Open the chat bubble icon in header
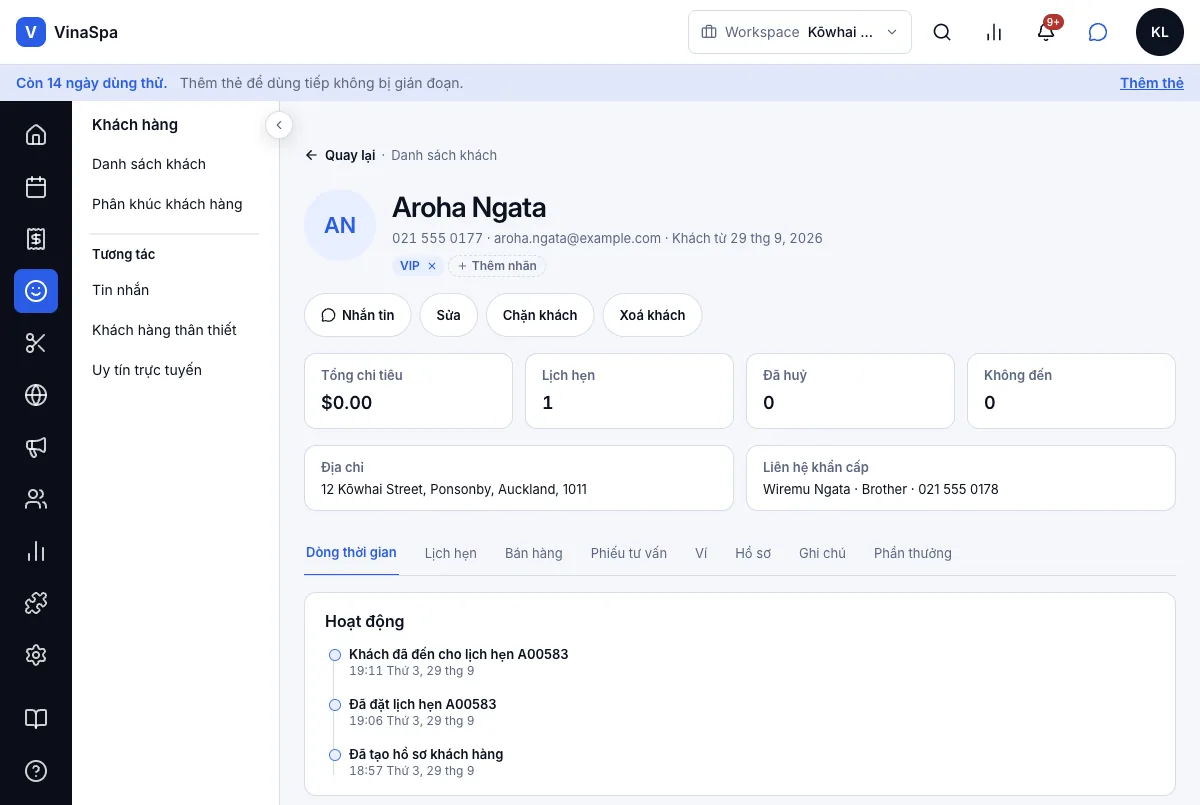 tap(1098, 32)
